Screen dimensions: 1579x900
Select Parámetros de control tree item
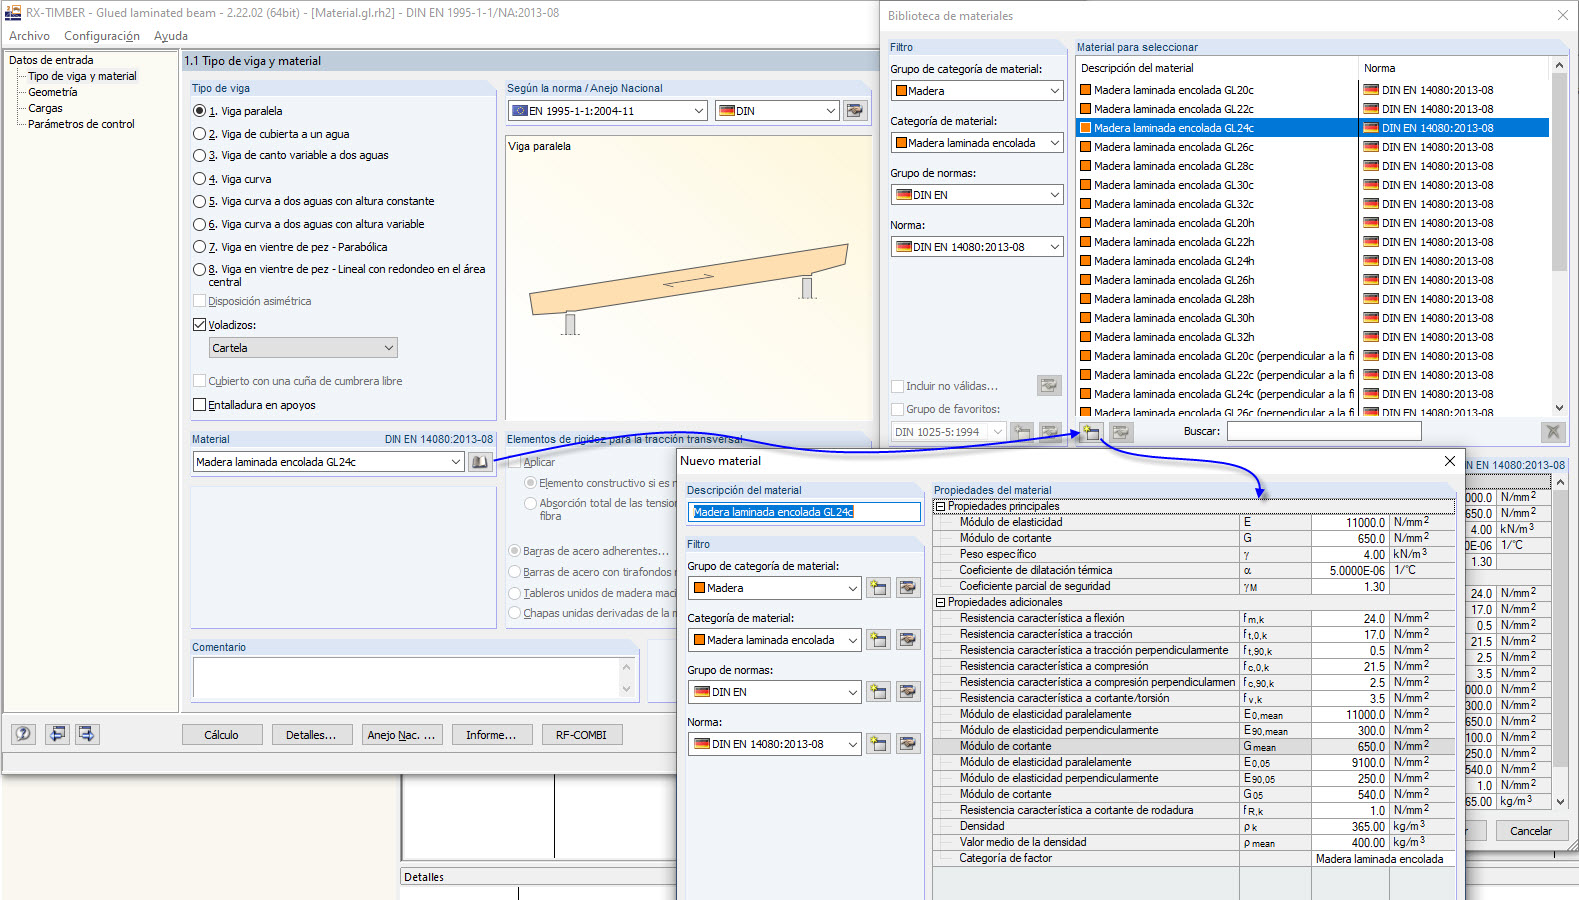[81, 124]
